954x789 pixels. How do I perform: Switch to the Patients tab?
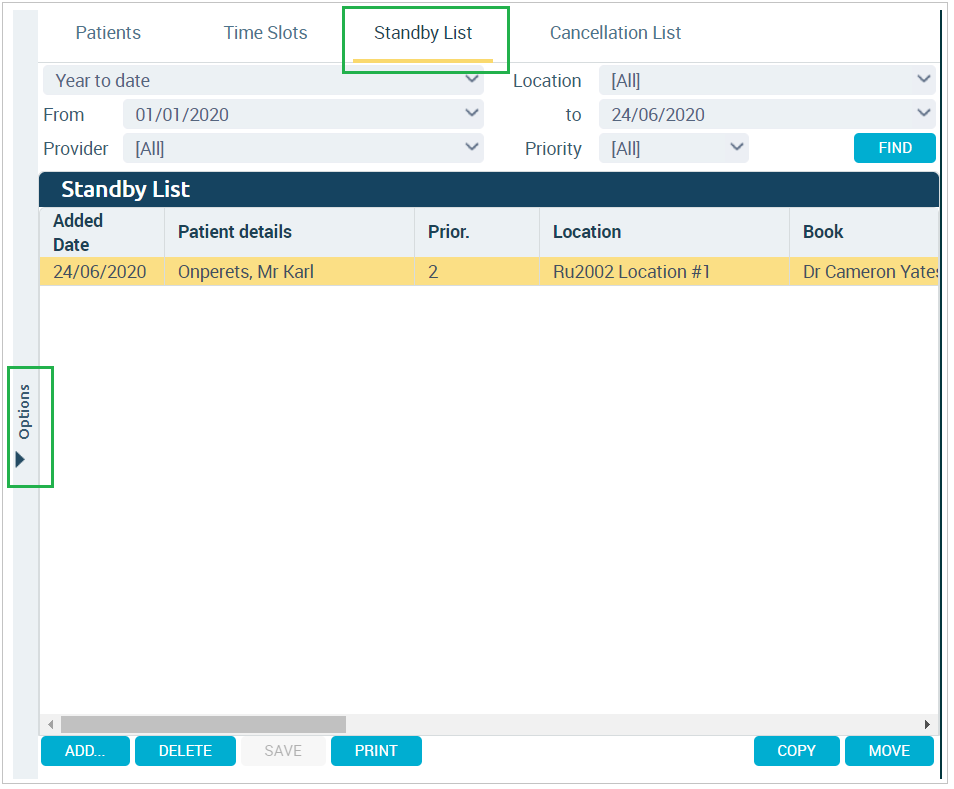108,33
